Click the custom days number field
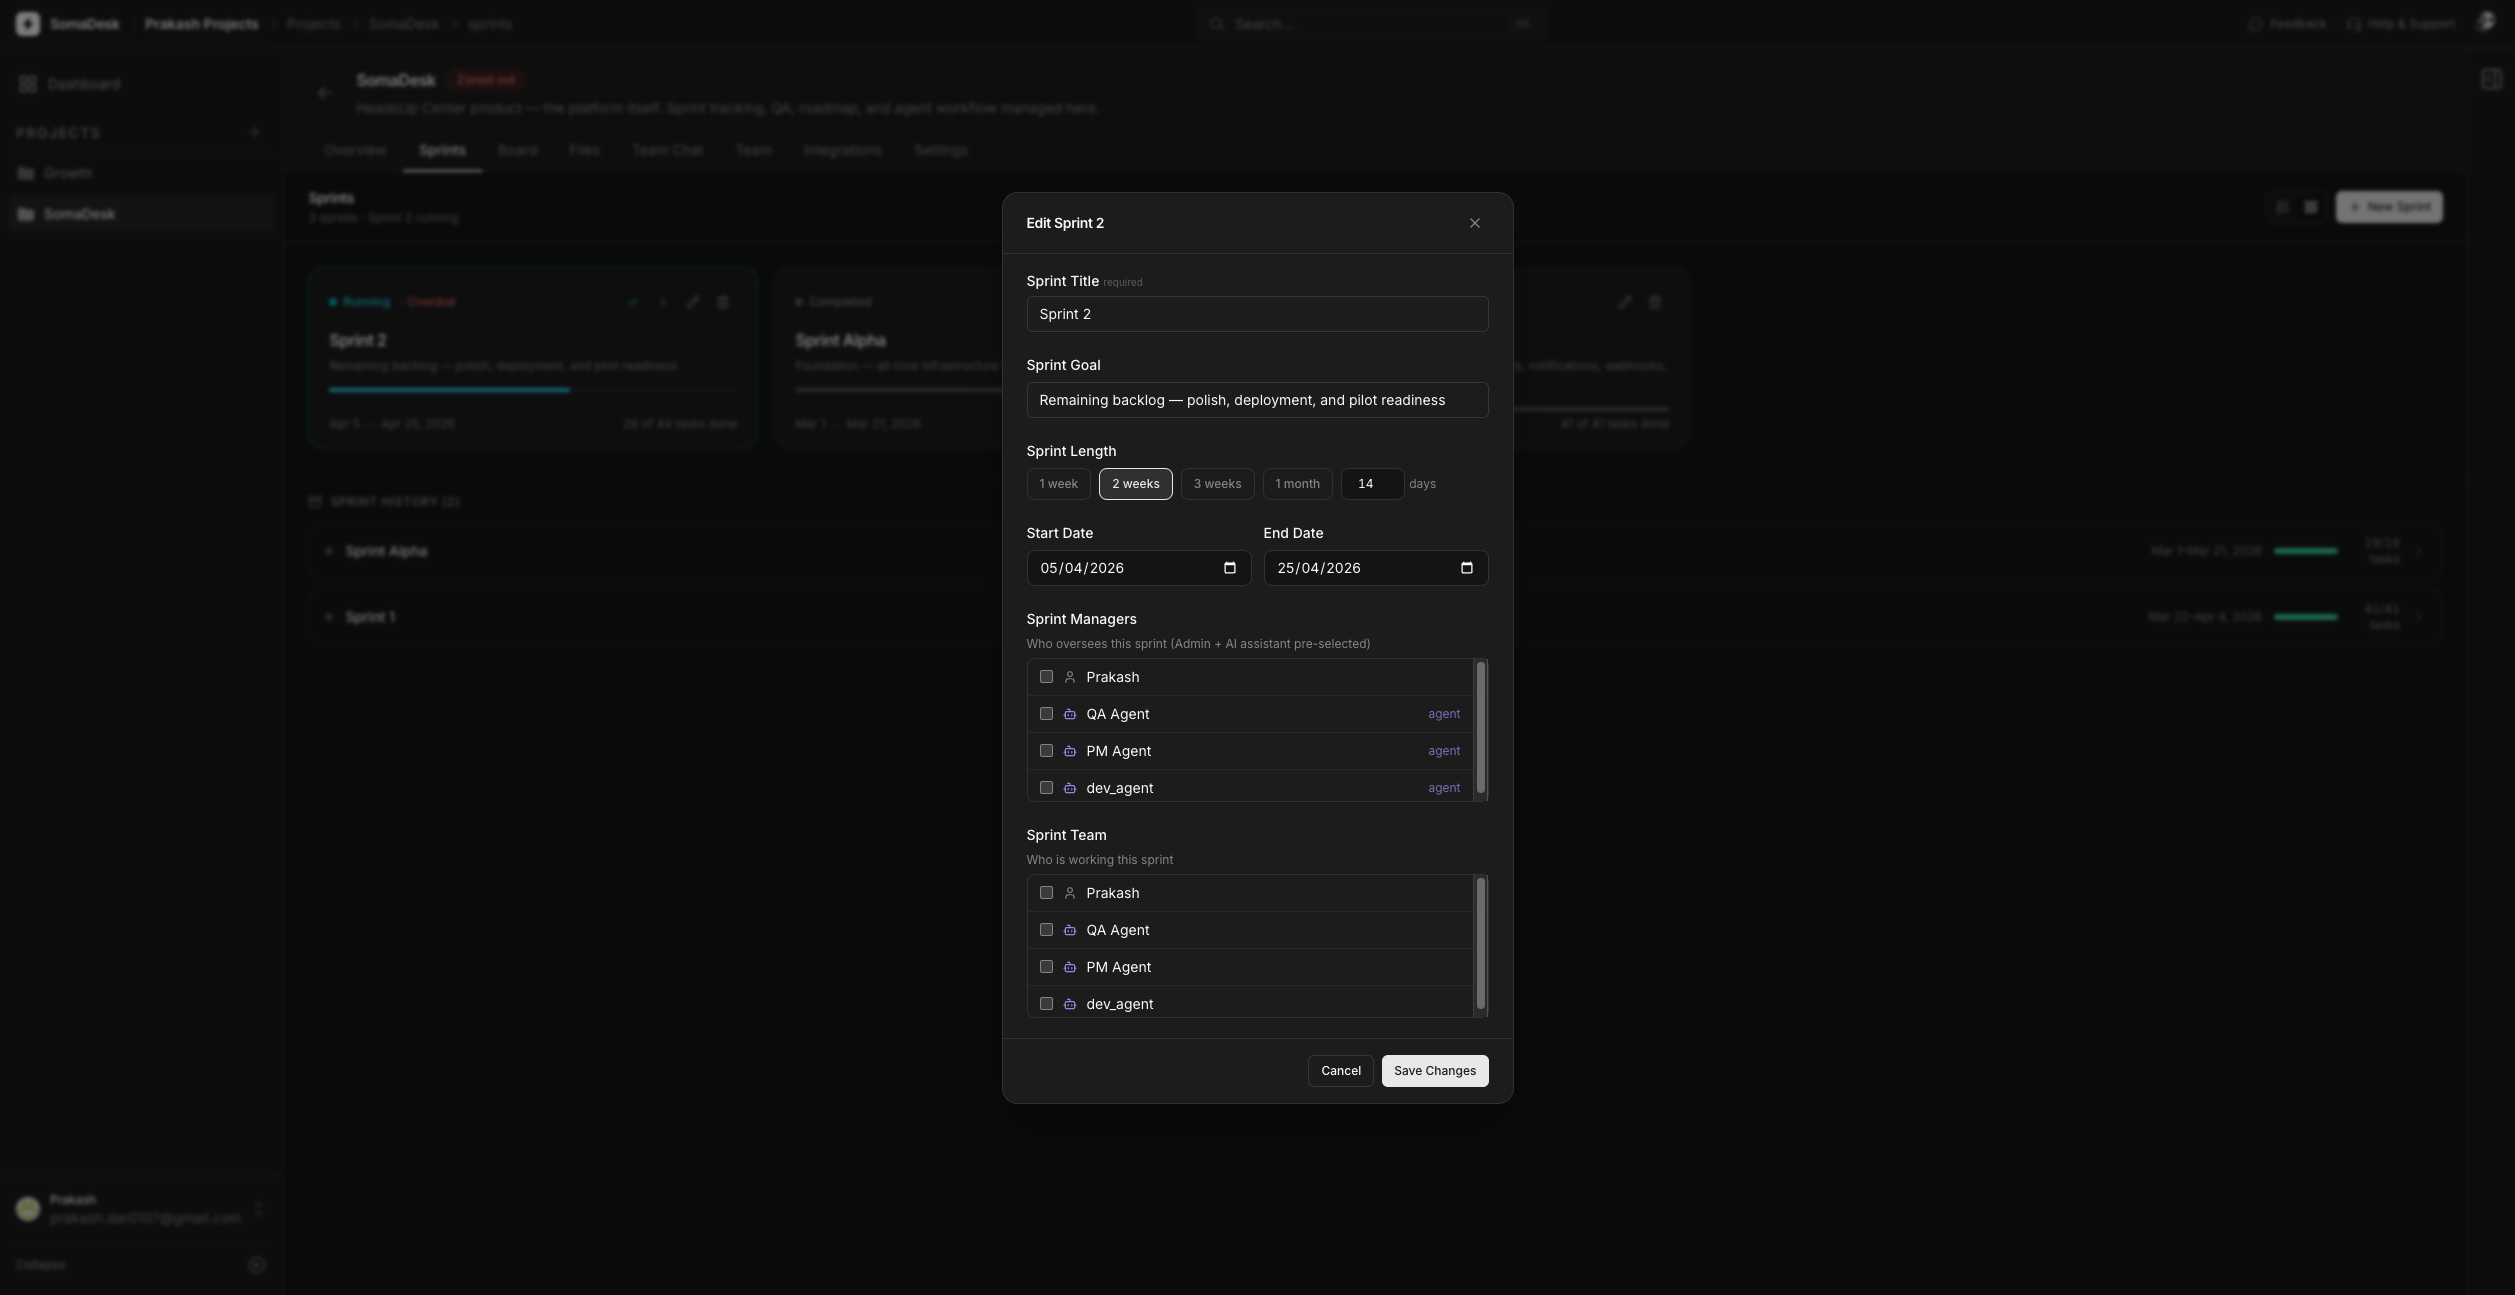Image resolution: width=2515 pixels, height=1295 pixels. [x=1372, y=484]
